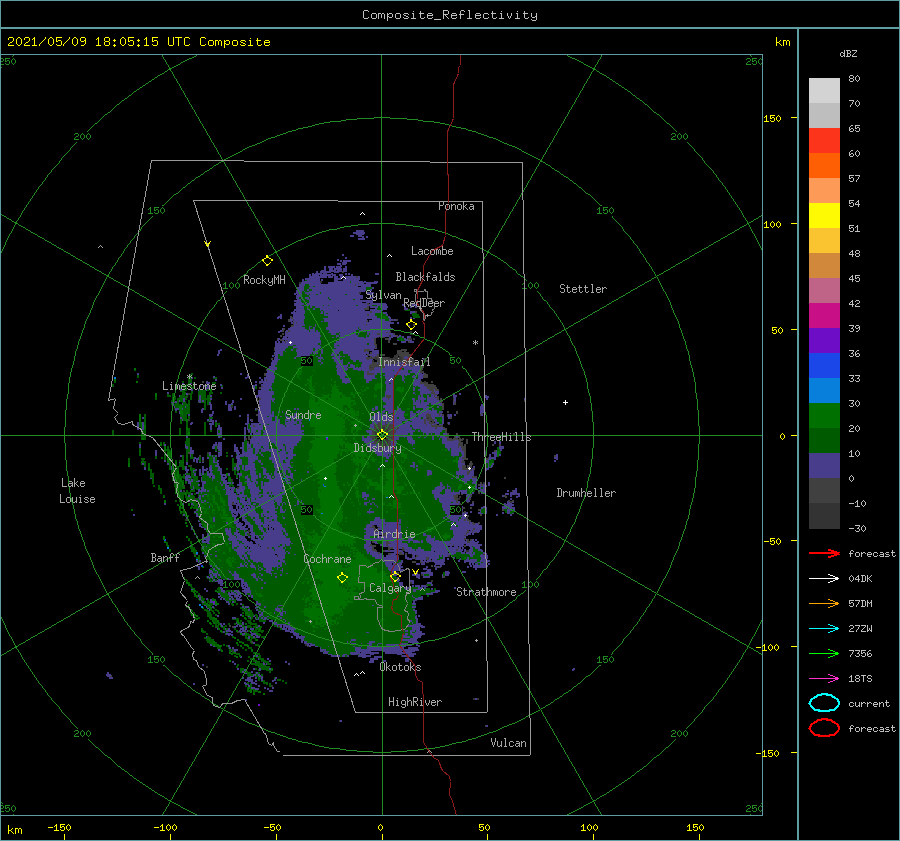The height and width of the screenshot is (841, 900).
Task: Click the yellow diamond marker above Calgary
Action: [395, 576]
